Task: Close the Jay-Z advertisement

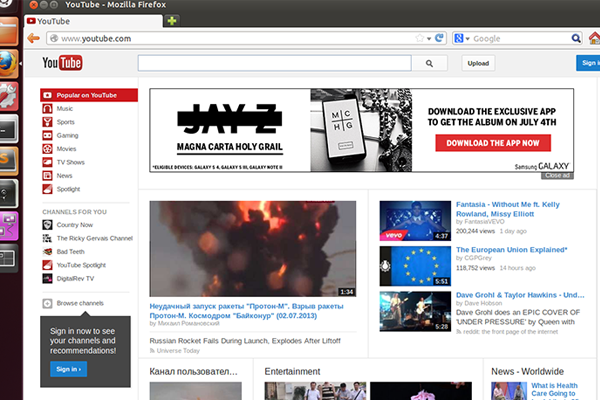Action: (557, 175)
